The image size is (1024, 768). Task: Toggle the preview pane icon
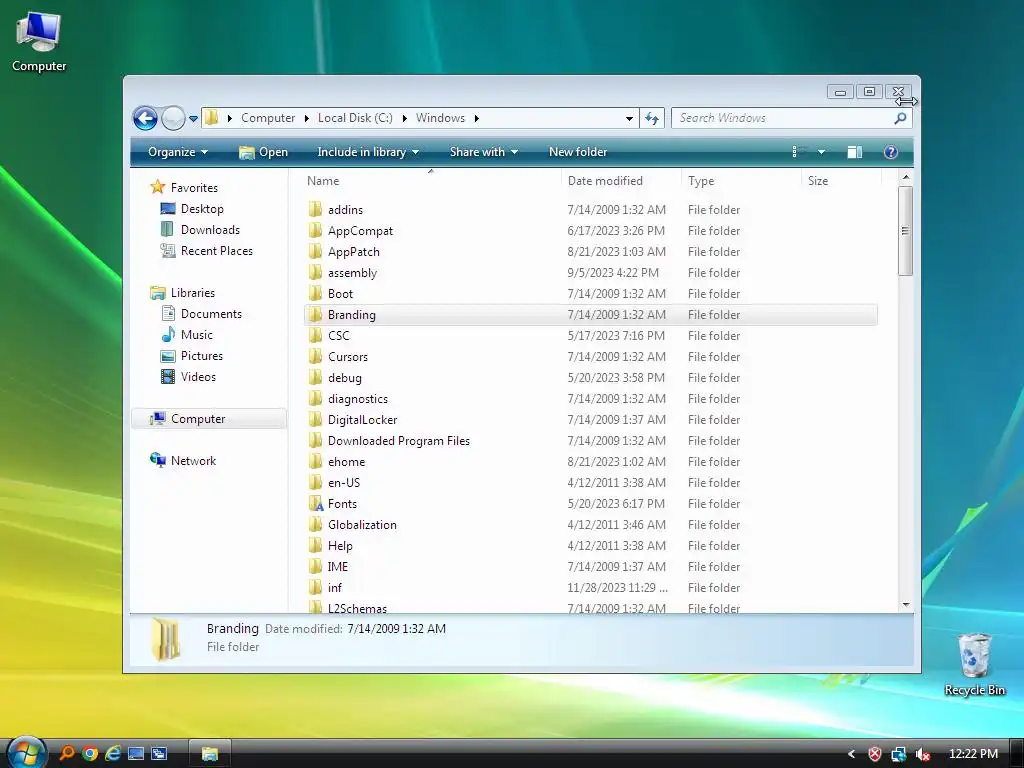[855, 152]
